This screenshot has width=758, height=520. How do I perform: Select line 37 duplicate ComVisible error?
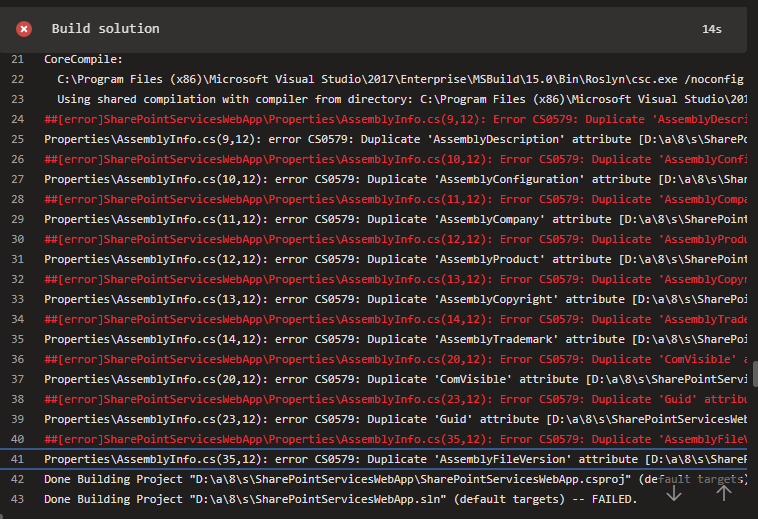click(373, 379)
